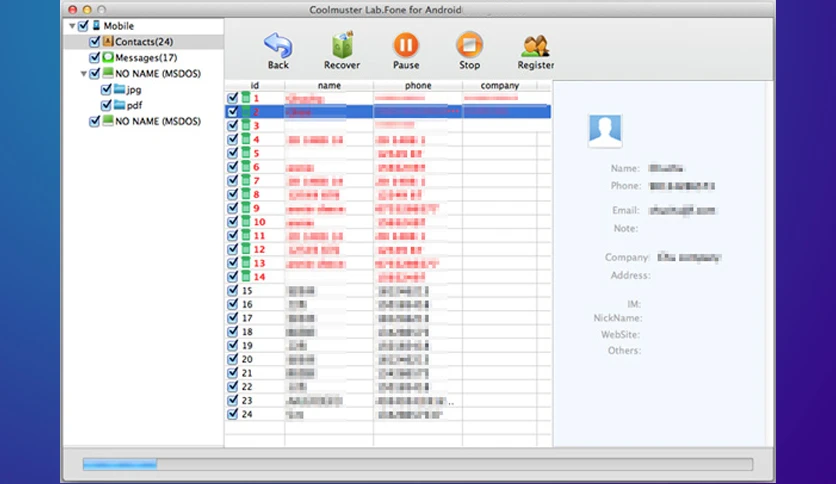This screenshot has height=484, width=836.
Task: Sort by the id column header
Action: pos(255,85)
